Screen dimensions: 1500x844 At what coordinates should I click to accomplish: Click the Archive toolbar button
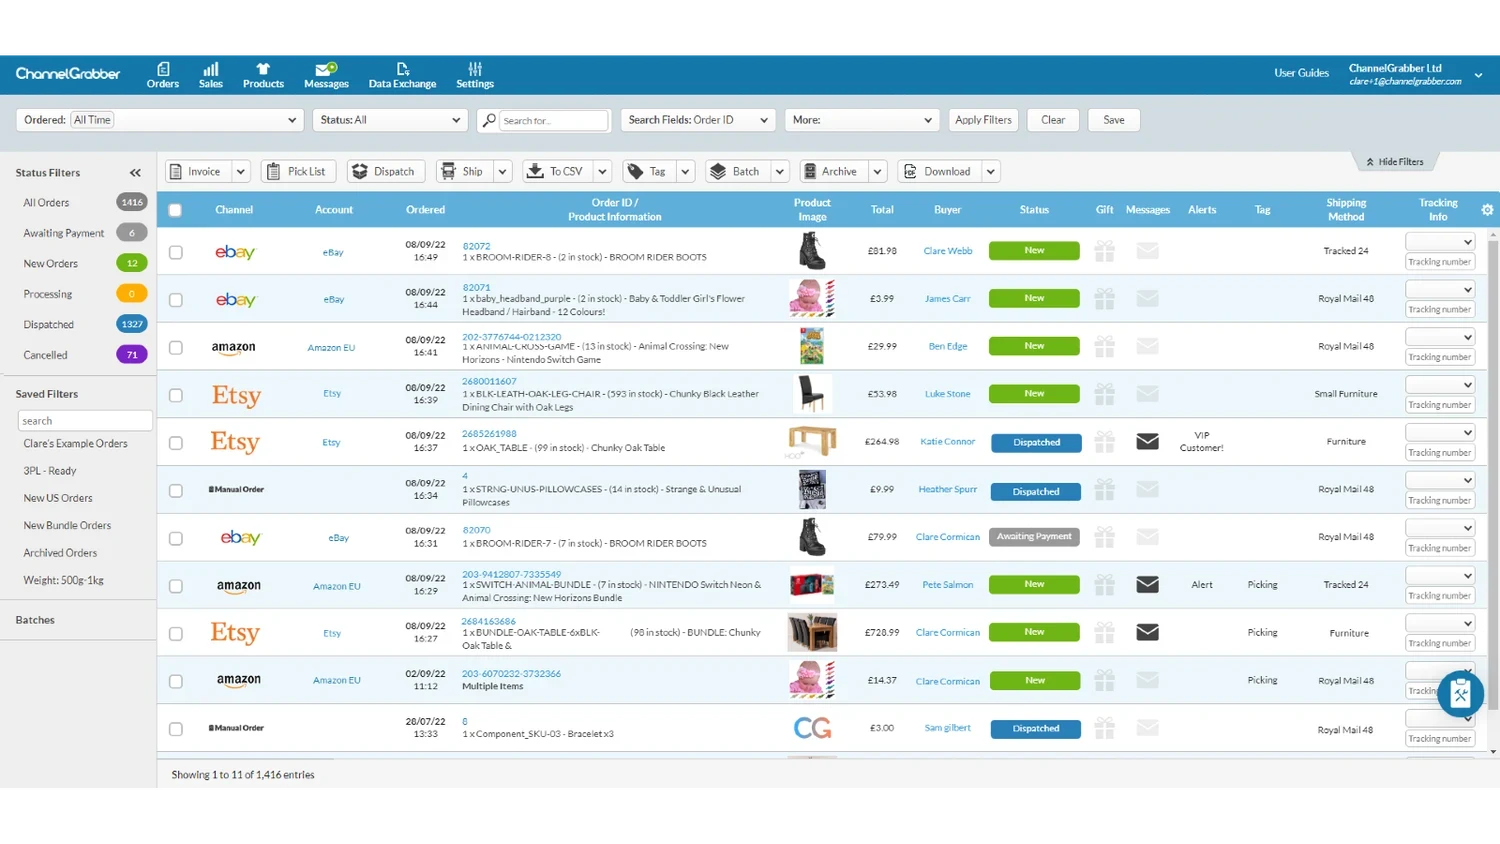point(831,171)
